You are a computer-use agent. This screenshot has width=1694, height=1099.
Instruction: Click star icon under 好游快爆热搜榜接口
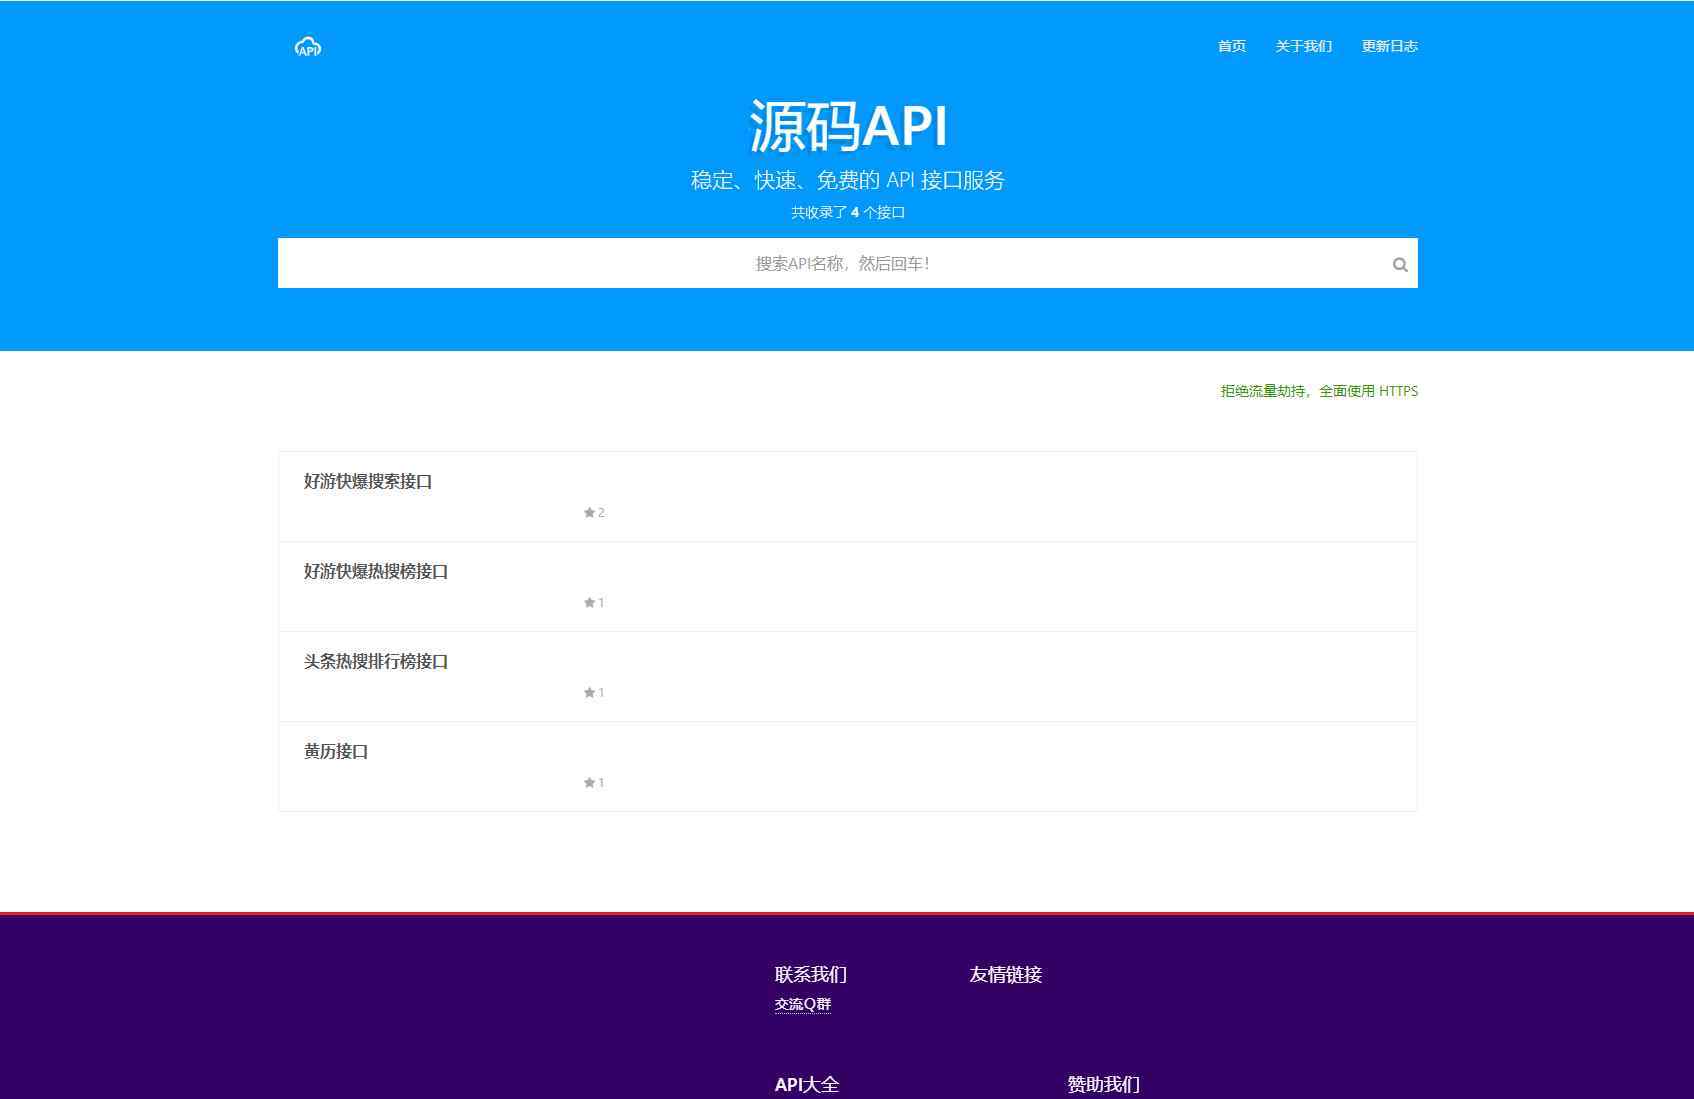click(589, 602)
